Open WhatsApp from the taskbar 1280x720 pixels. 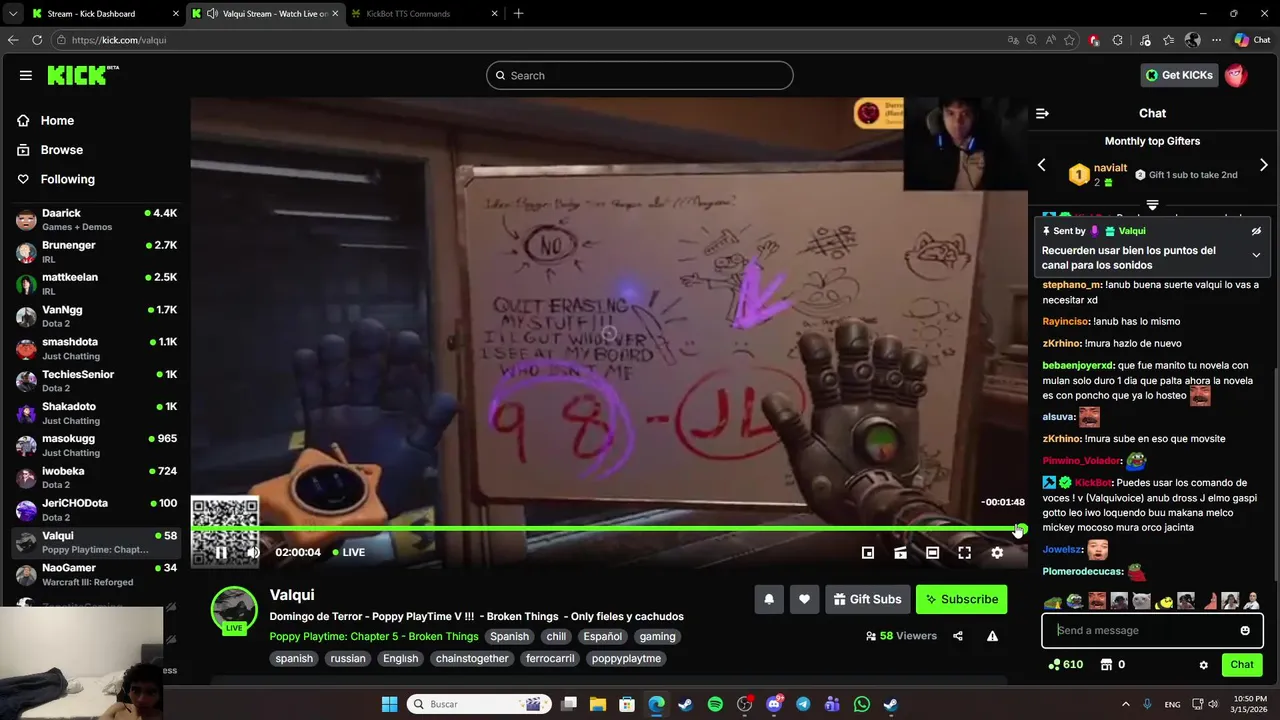tap(862, 704)
